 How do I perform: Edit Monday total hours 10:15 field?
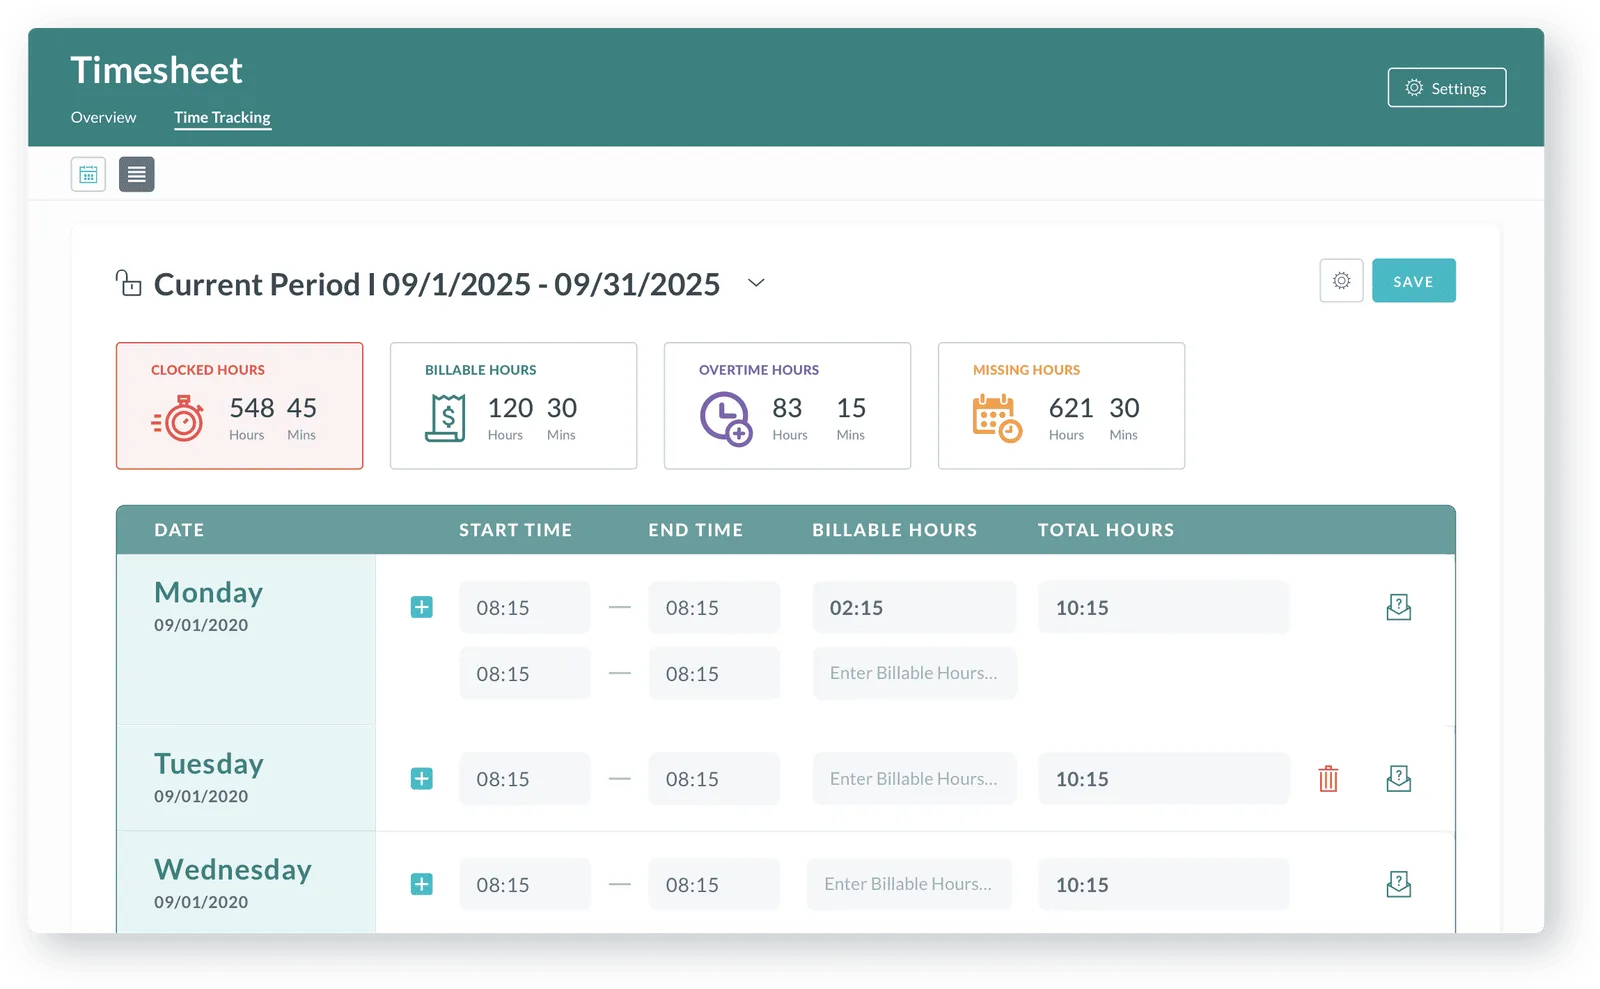1164,607
